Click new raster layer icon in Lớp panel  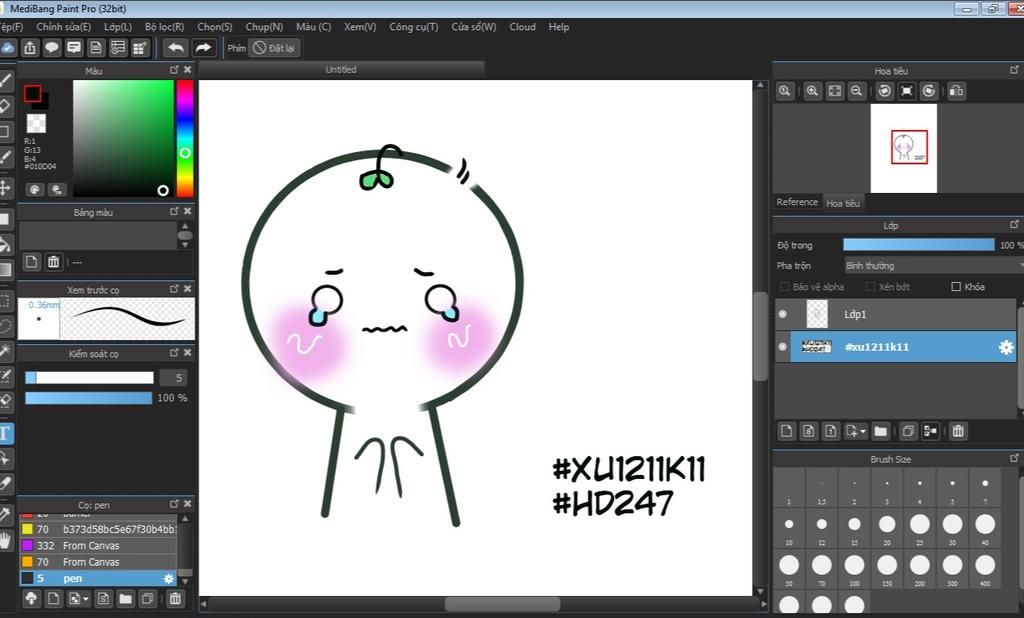tap(786, 431)
